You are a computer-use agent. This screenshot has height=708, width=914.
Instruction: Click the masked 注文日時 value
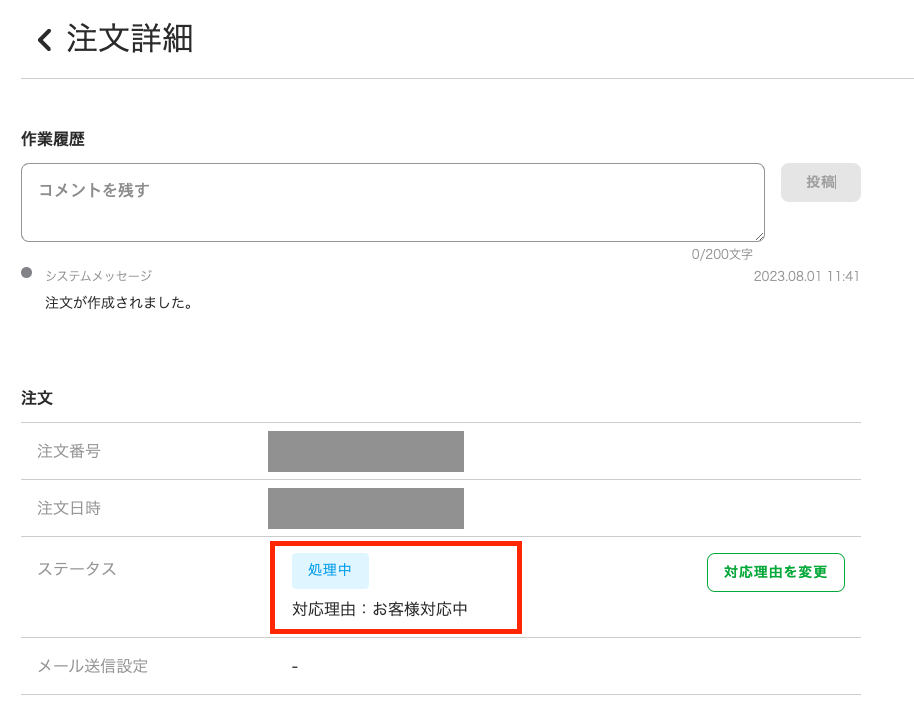tap(366, 508)
